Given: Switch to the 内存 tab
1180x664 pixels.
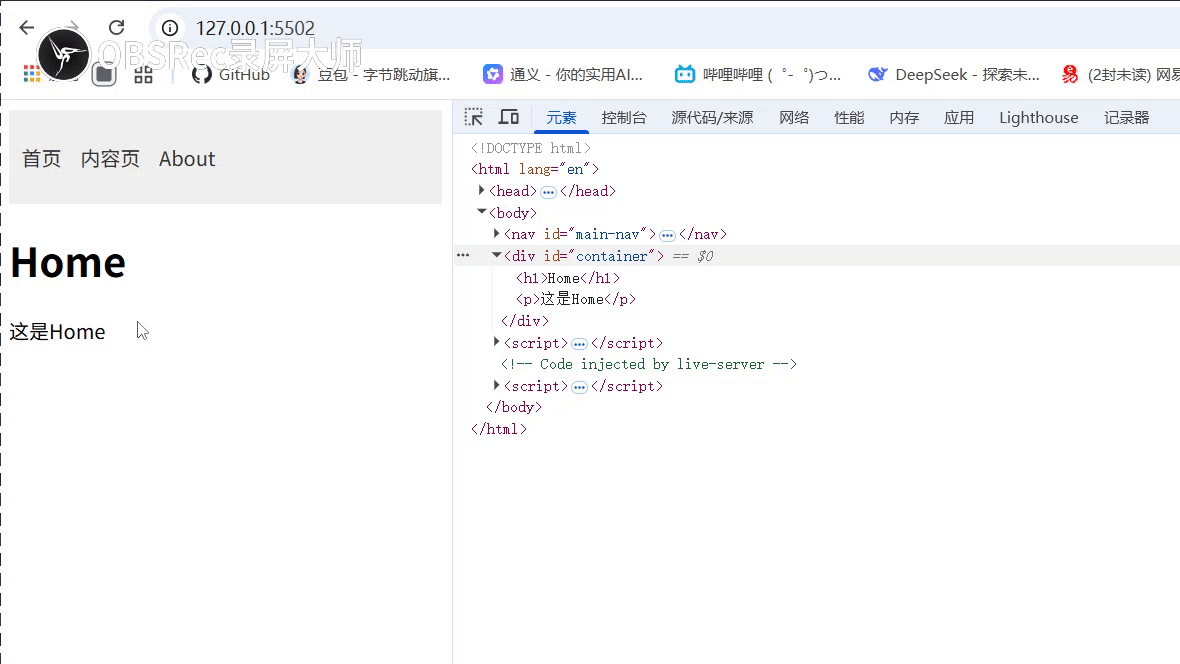Looking at the screenshot, I should point(904,117).
